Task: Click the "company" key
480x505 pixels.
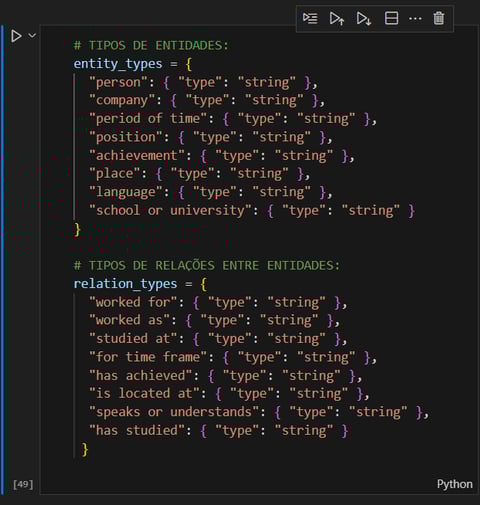Action: coord(122,100)
